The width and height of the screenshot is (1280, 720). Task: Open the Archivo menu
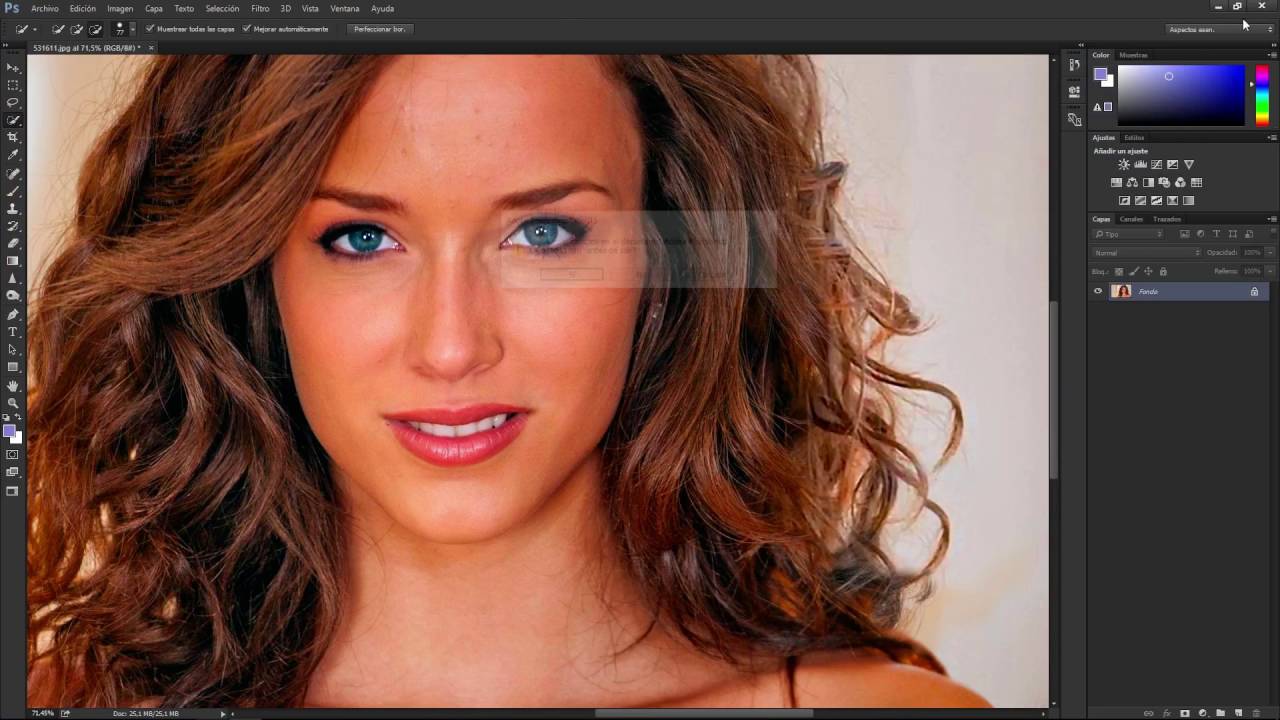[x=45, y=8]
